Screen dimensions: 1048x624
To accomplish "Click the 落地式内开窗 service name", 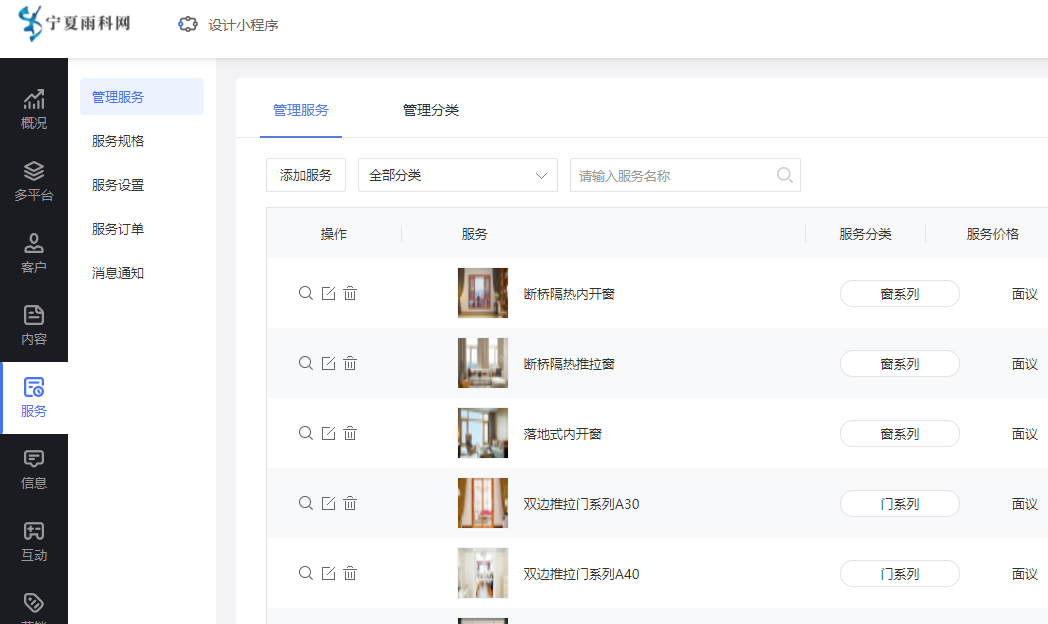I will point(562,434).
